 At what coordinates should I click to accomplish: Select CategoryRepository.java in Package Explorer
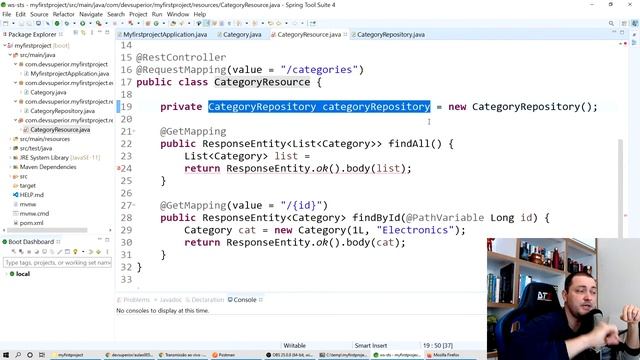point(62,111)
